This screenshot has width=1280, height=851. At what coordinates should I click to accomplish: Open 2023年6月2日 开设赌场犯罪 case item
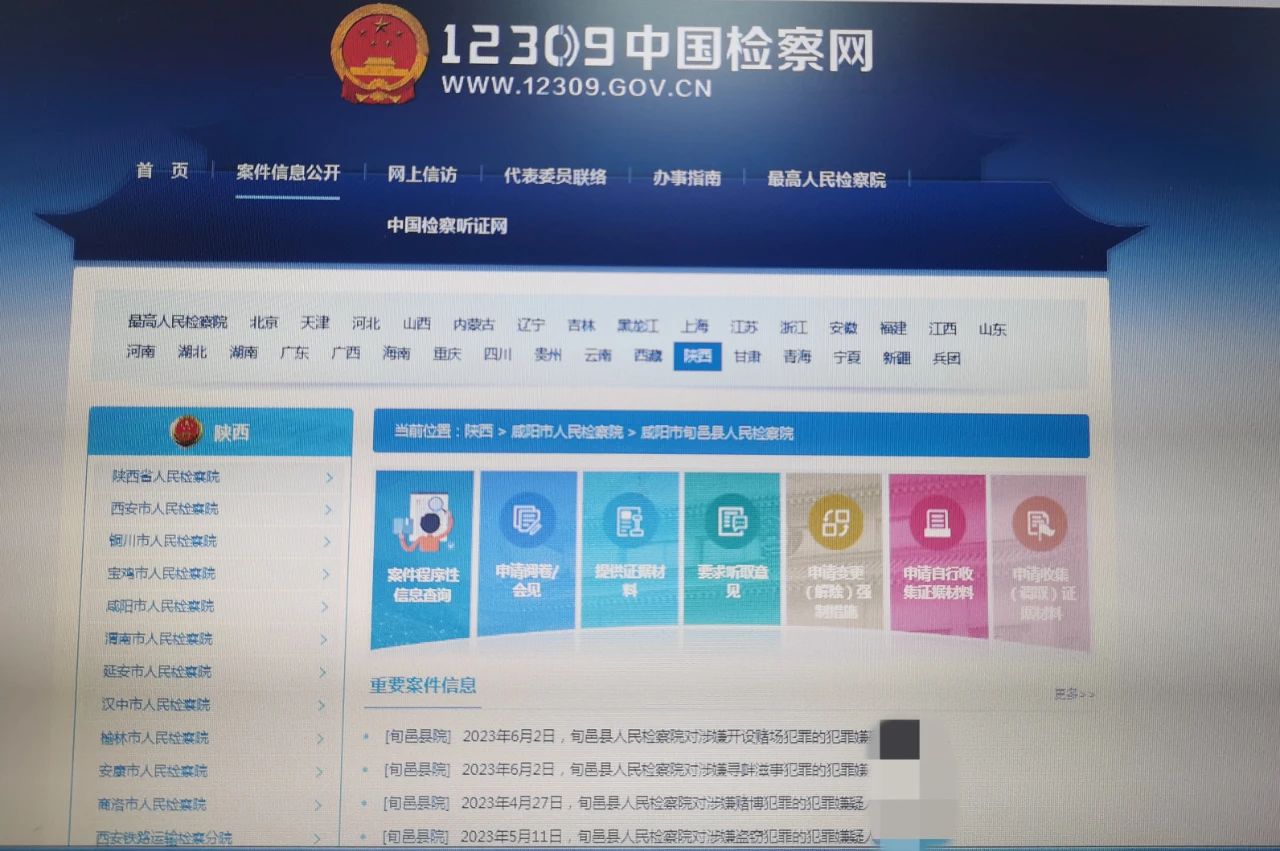[x=628, y=738]
